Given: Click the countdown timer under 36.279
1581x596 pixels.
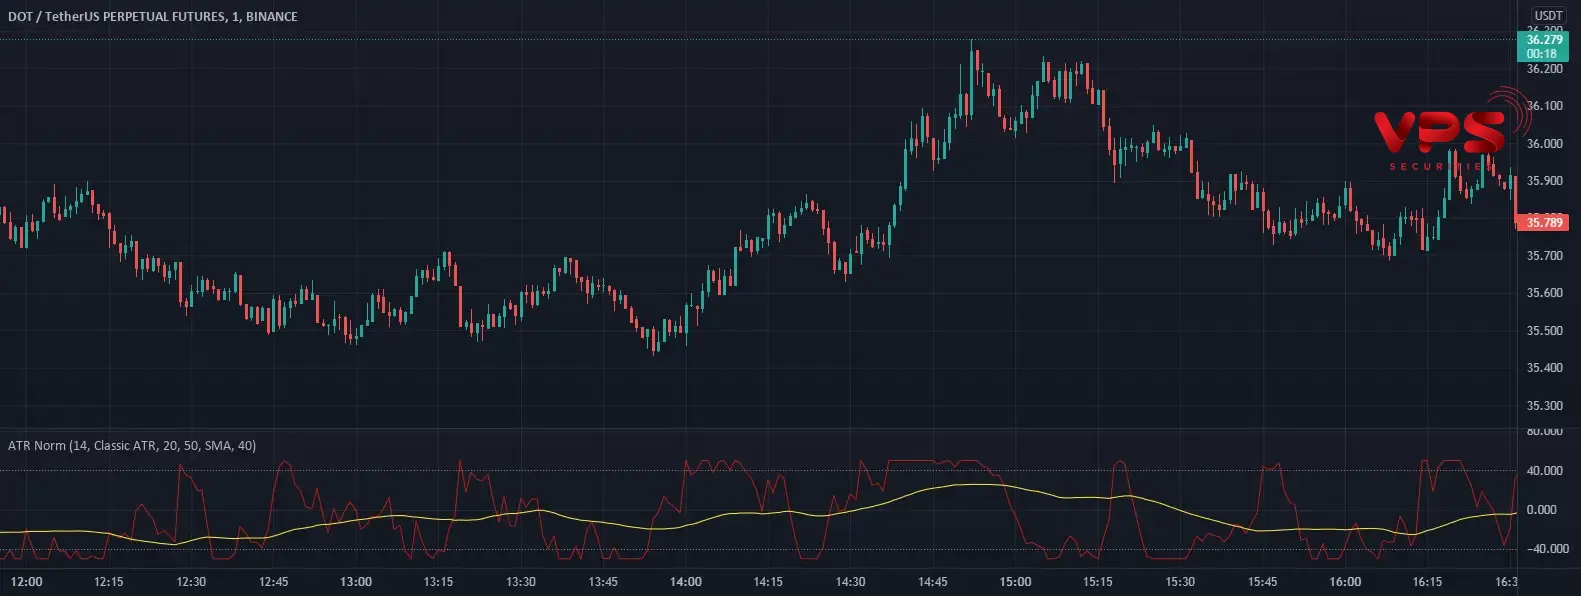Looking at the screenshot, I should (1542, 54).
